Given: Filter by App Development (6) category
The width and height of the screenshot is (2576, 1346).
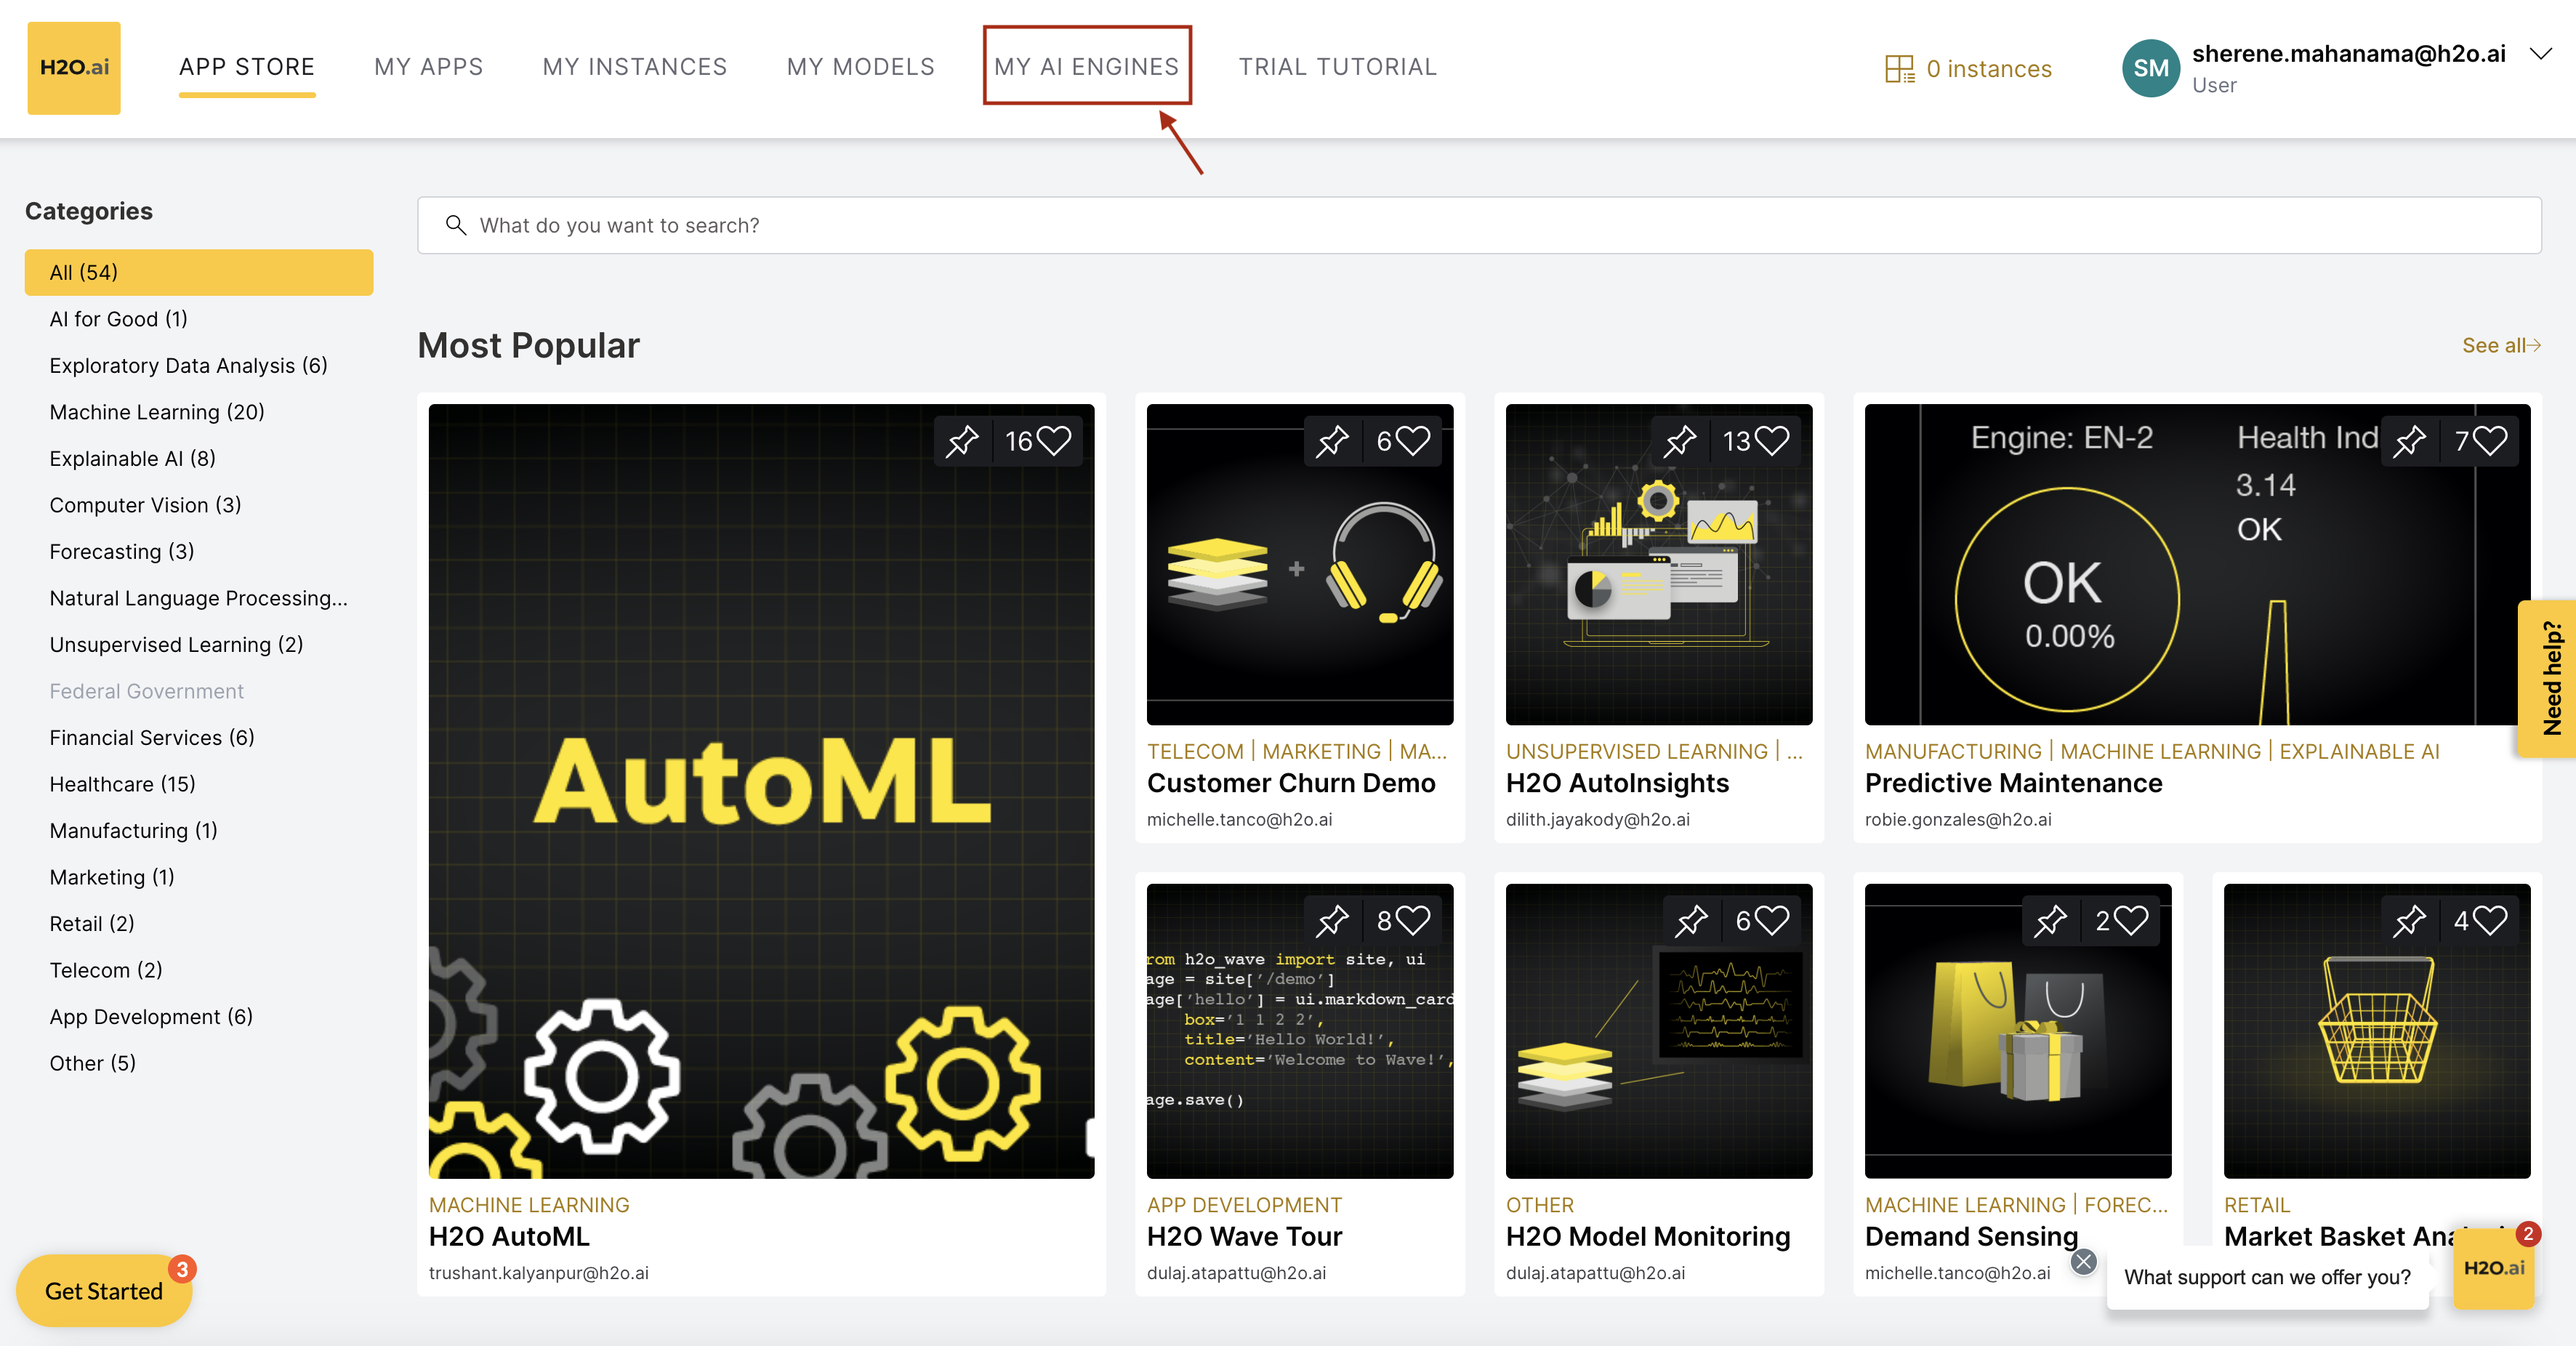Looking at the screenshot, I should 151,1016.
